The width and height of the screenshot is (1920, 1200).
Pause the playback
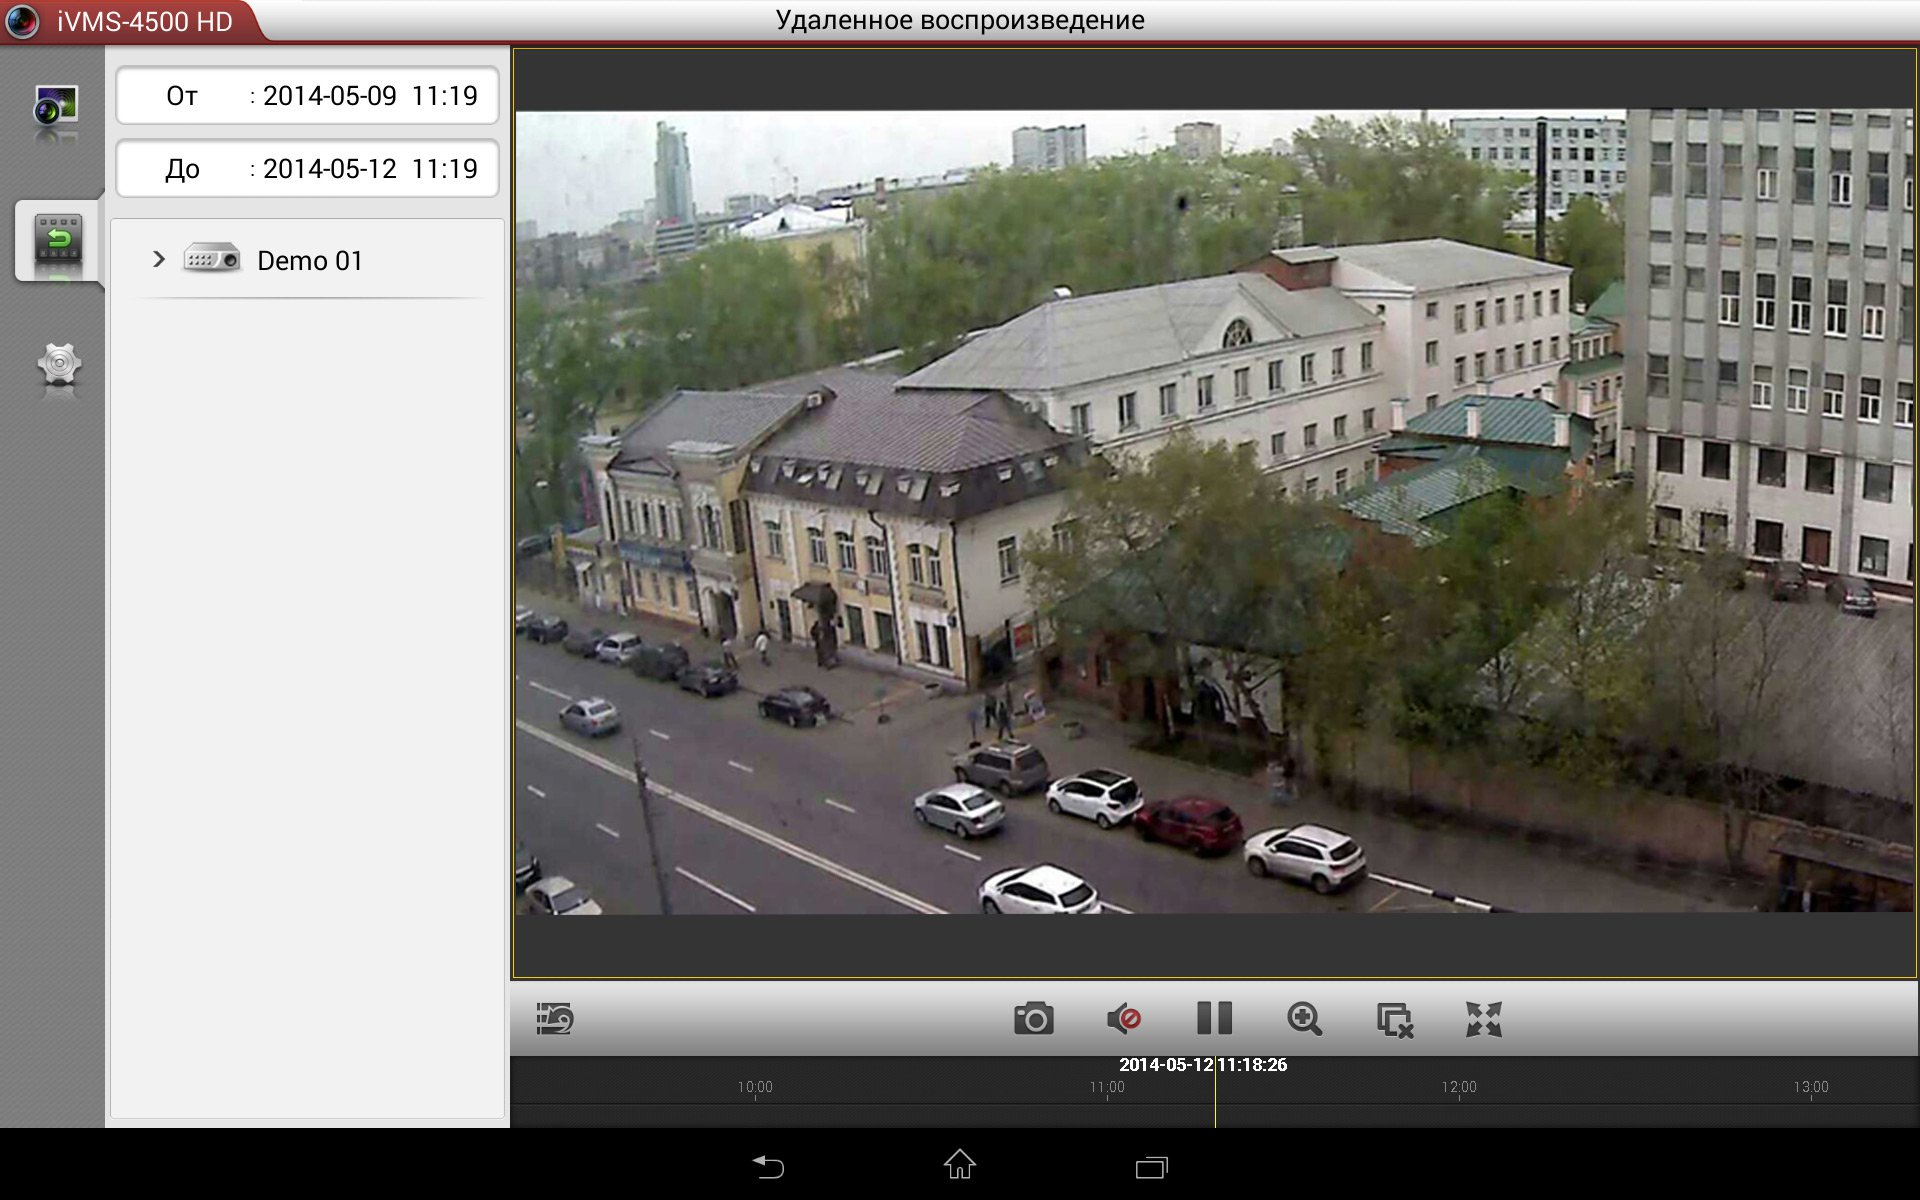pyautogui.click(x=1214, y=1019)
